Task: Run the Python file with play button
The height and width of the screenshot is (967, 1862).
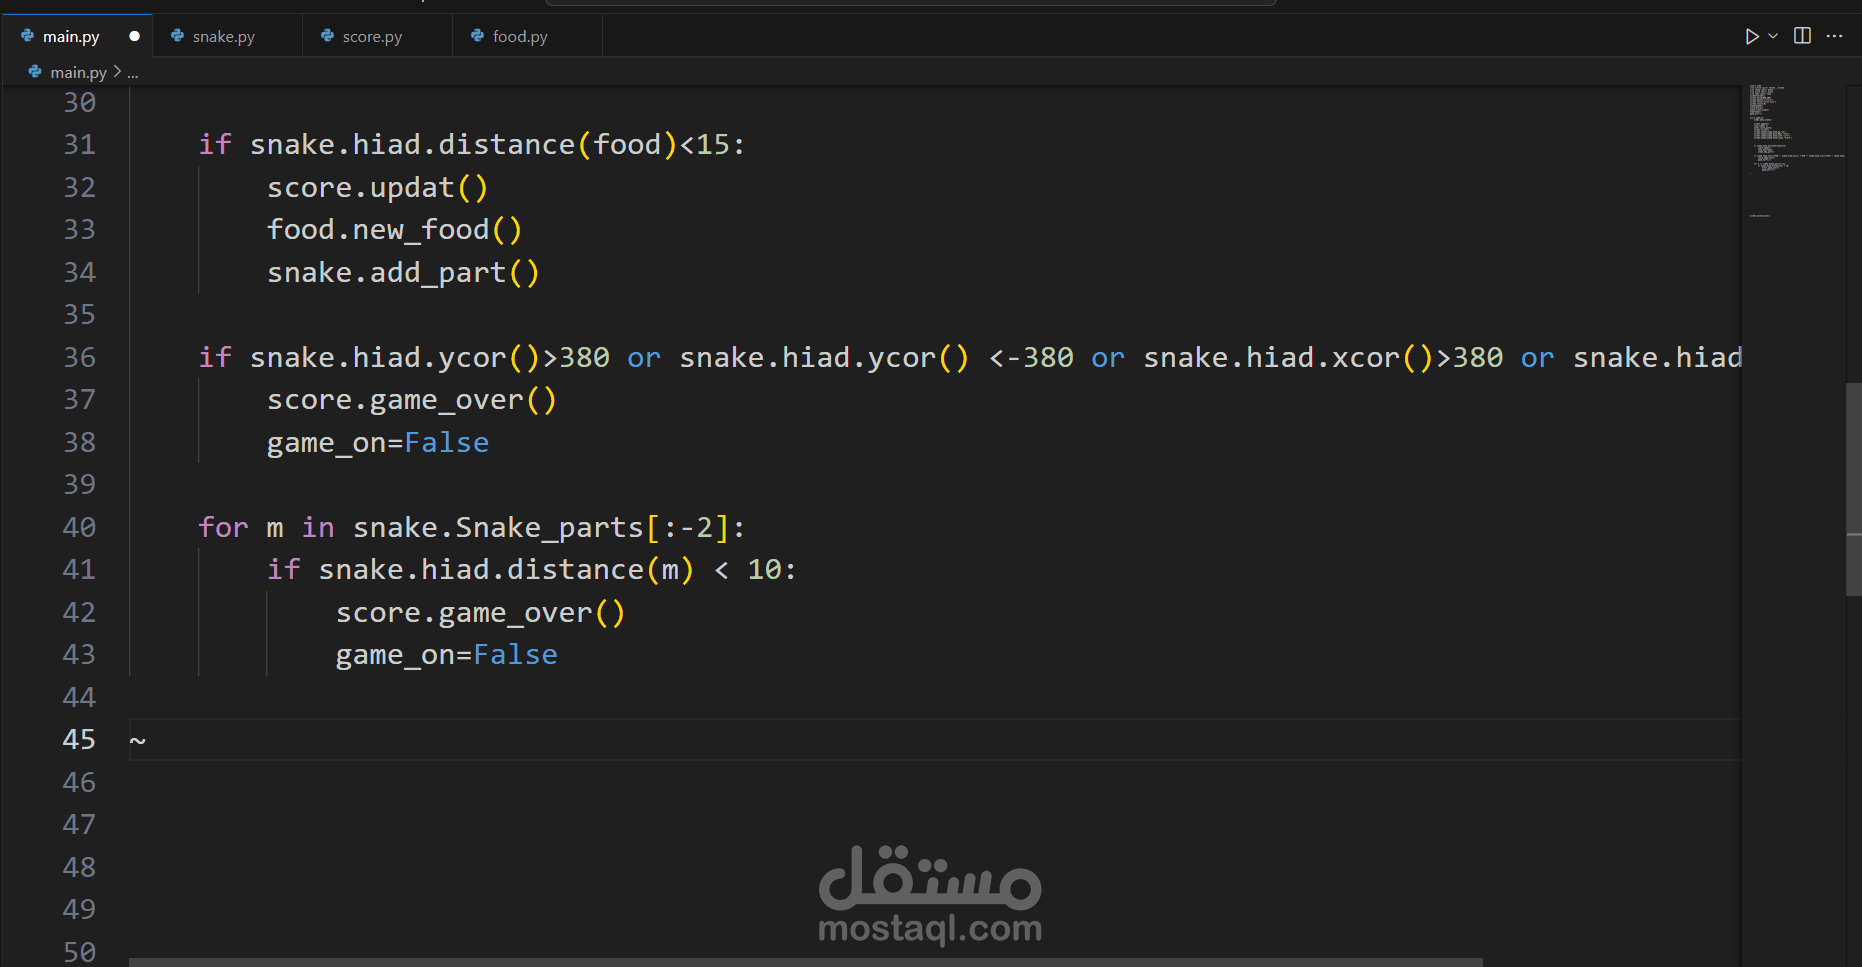Action: (1752, 36)
